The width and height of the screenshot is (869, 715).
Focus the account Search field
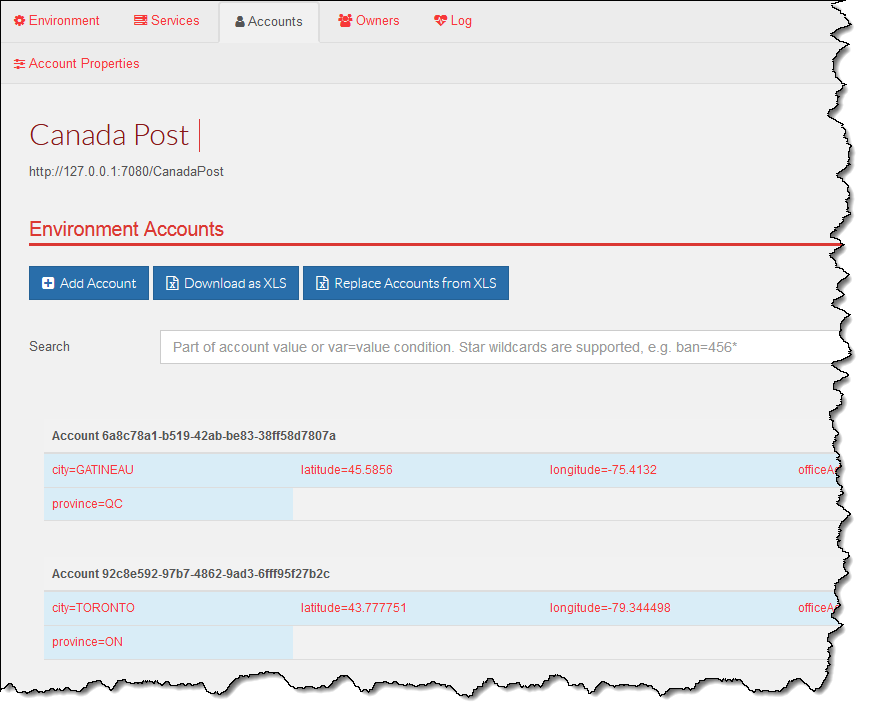click(499, 347)
